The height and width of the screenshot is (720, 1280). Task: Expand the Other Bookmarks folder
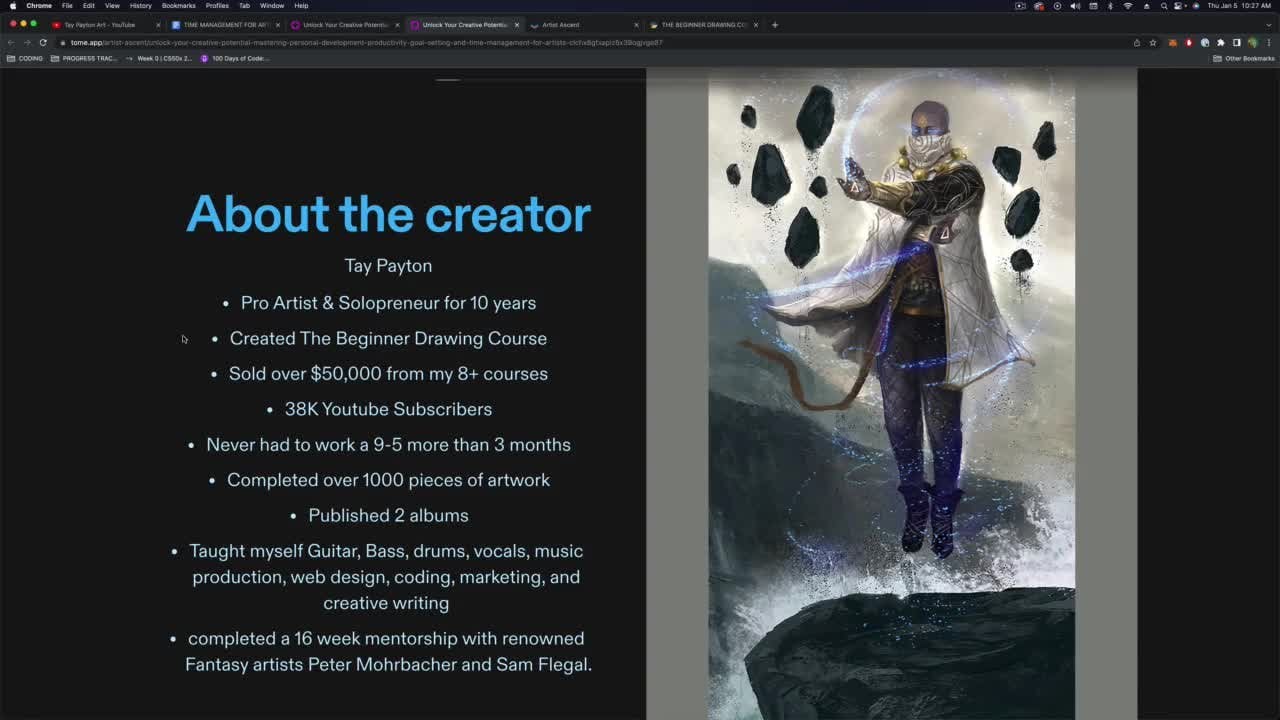[1244, 58]
